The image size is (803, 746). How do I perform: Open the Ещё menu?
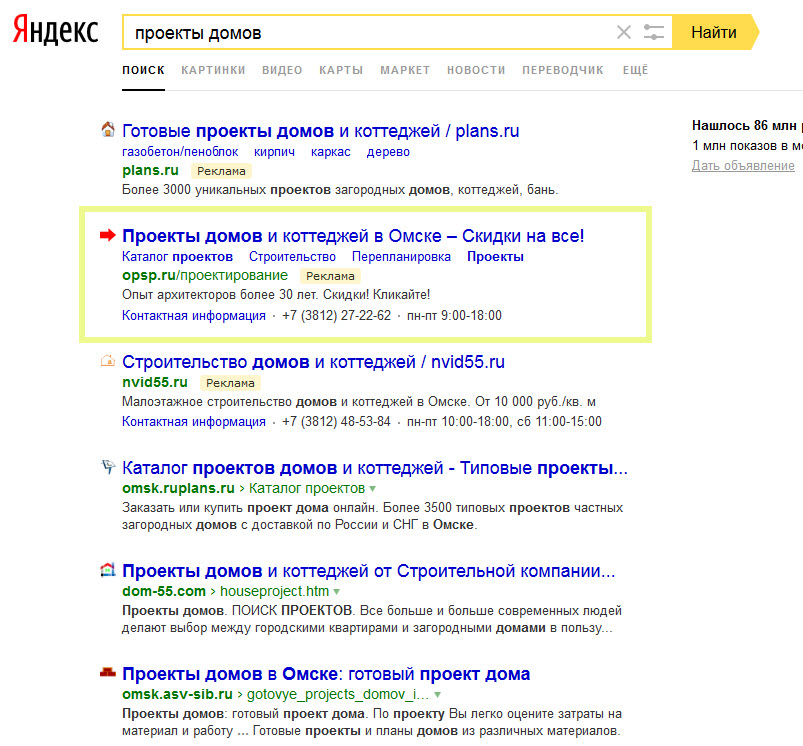click(636, 70)
